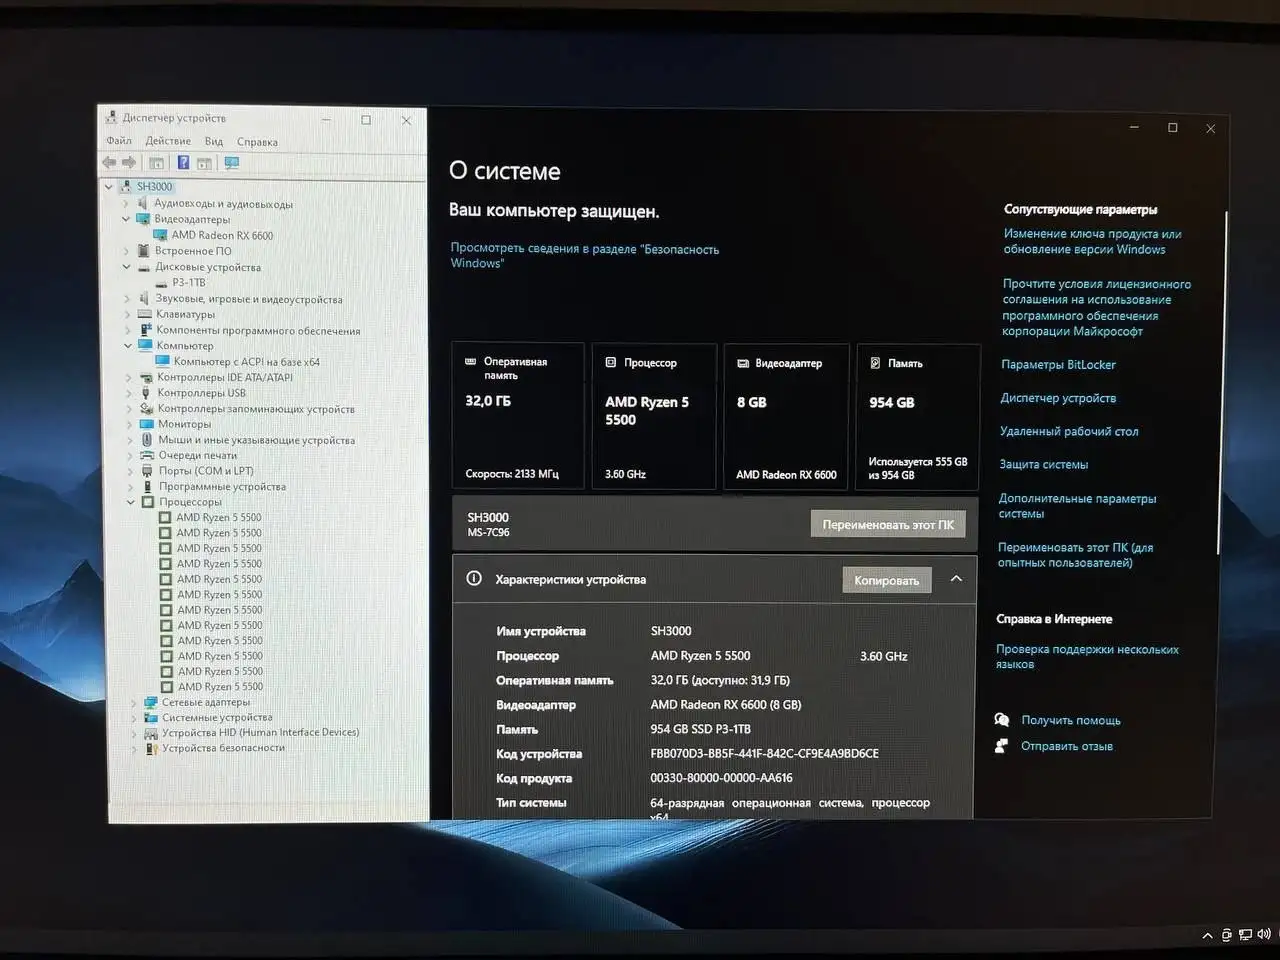Show hidden tray icons with the chevron
The width and height of the screenshot is (1280, 960).
coord(1208,936)
